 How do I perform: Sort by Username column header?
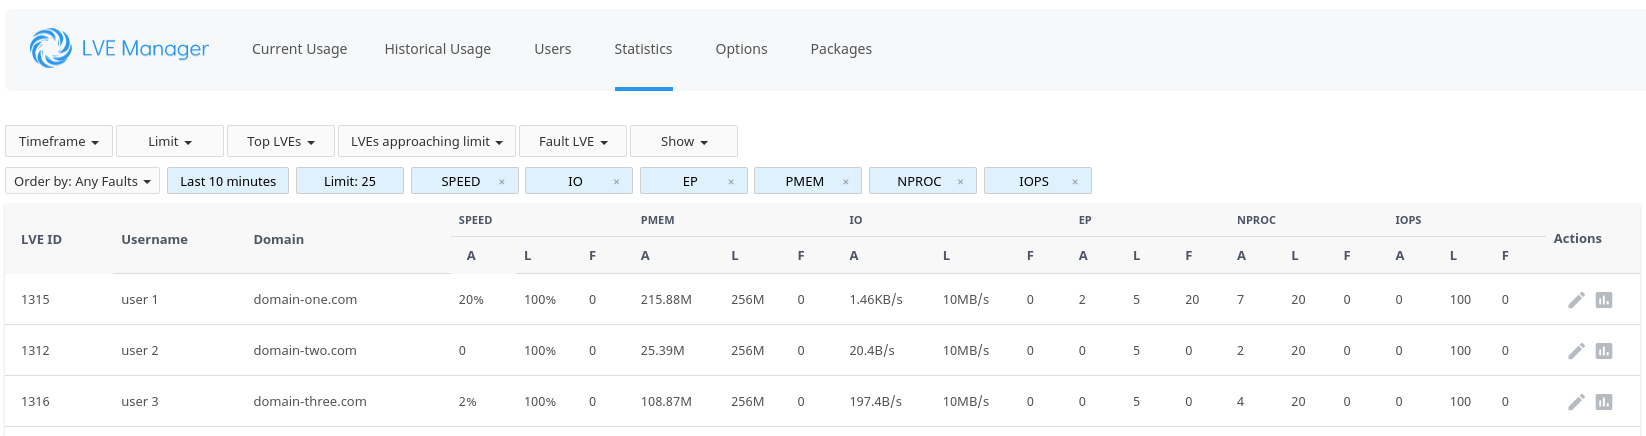pyautogui.click(x=154, y=240)
